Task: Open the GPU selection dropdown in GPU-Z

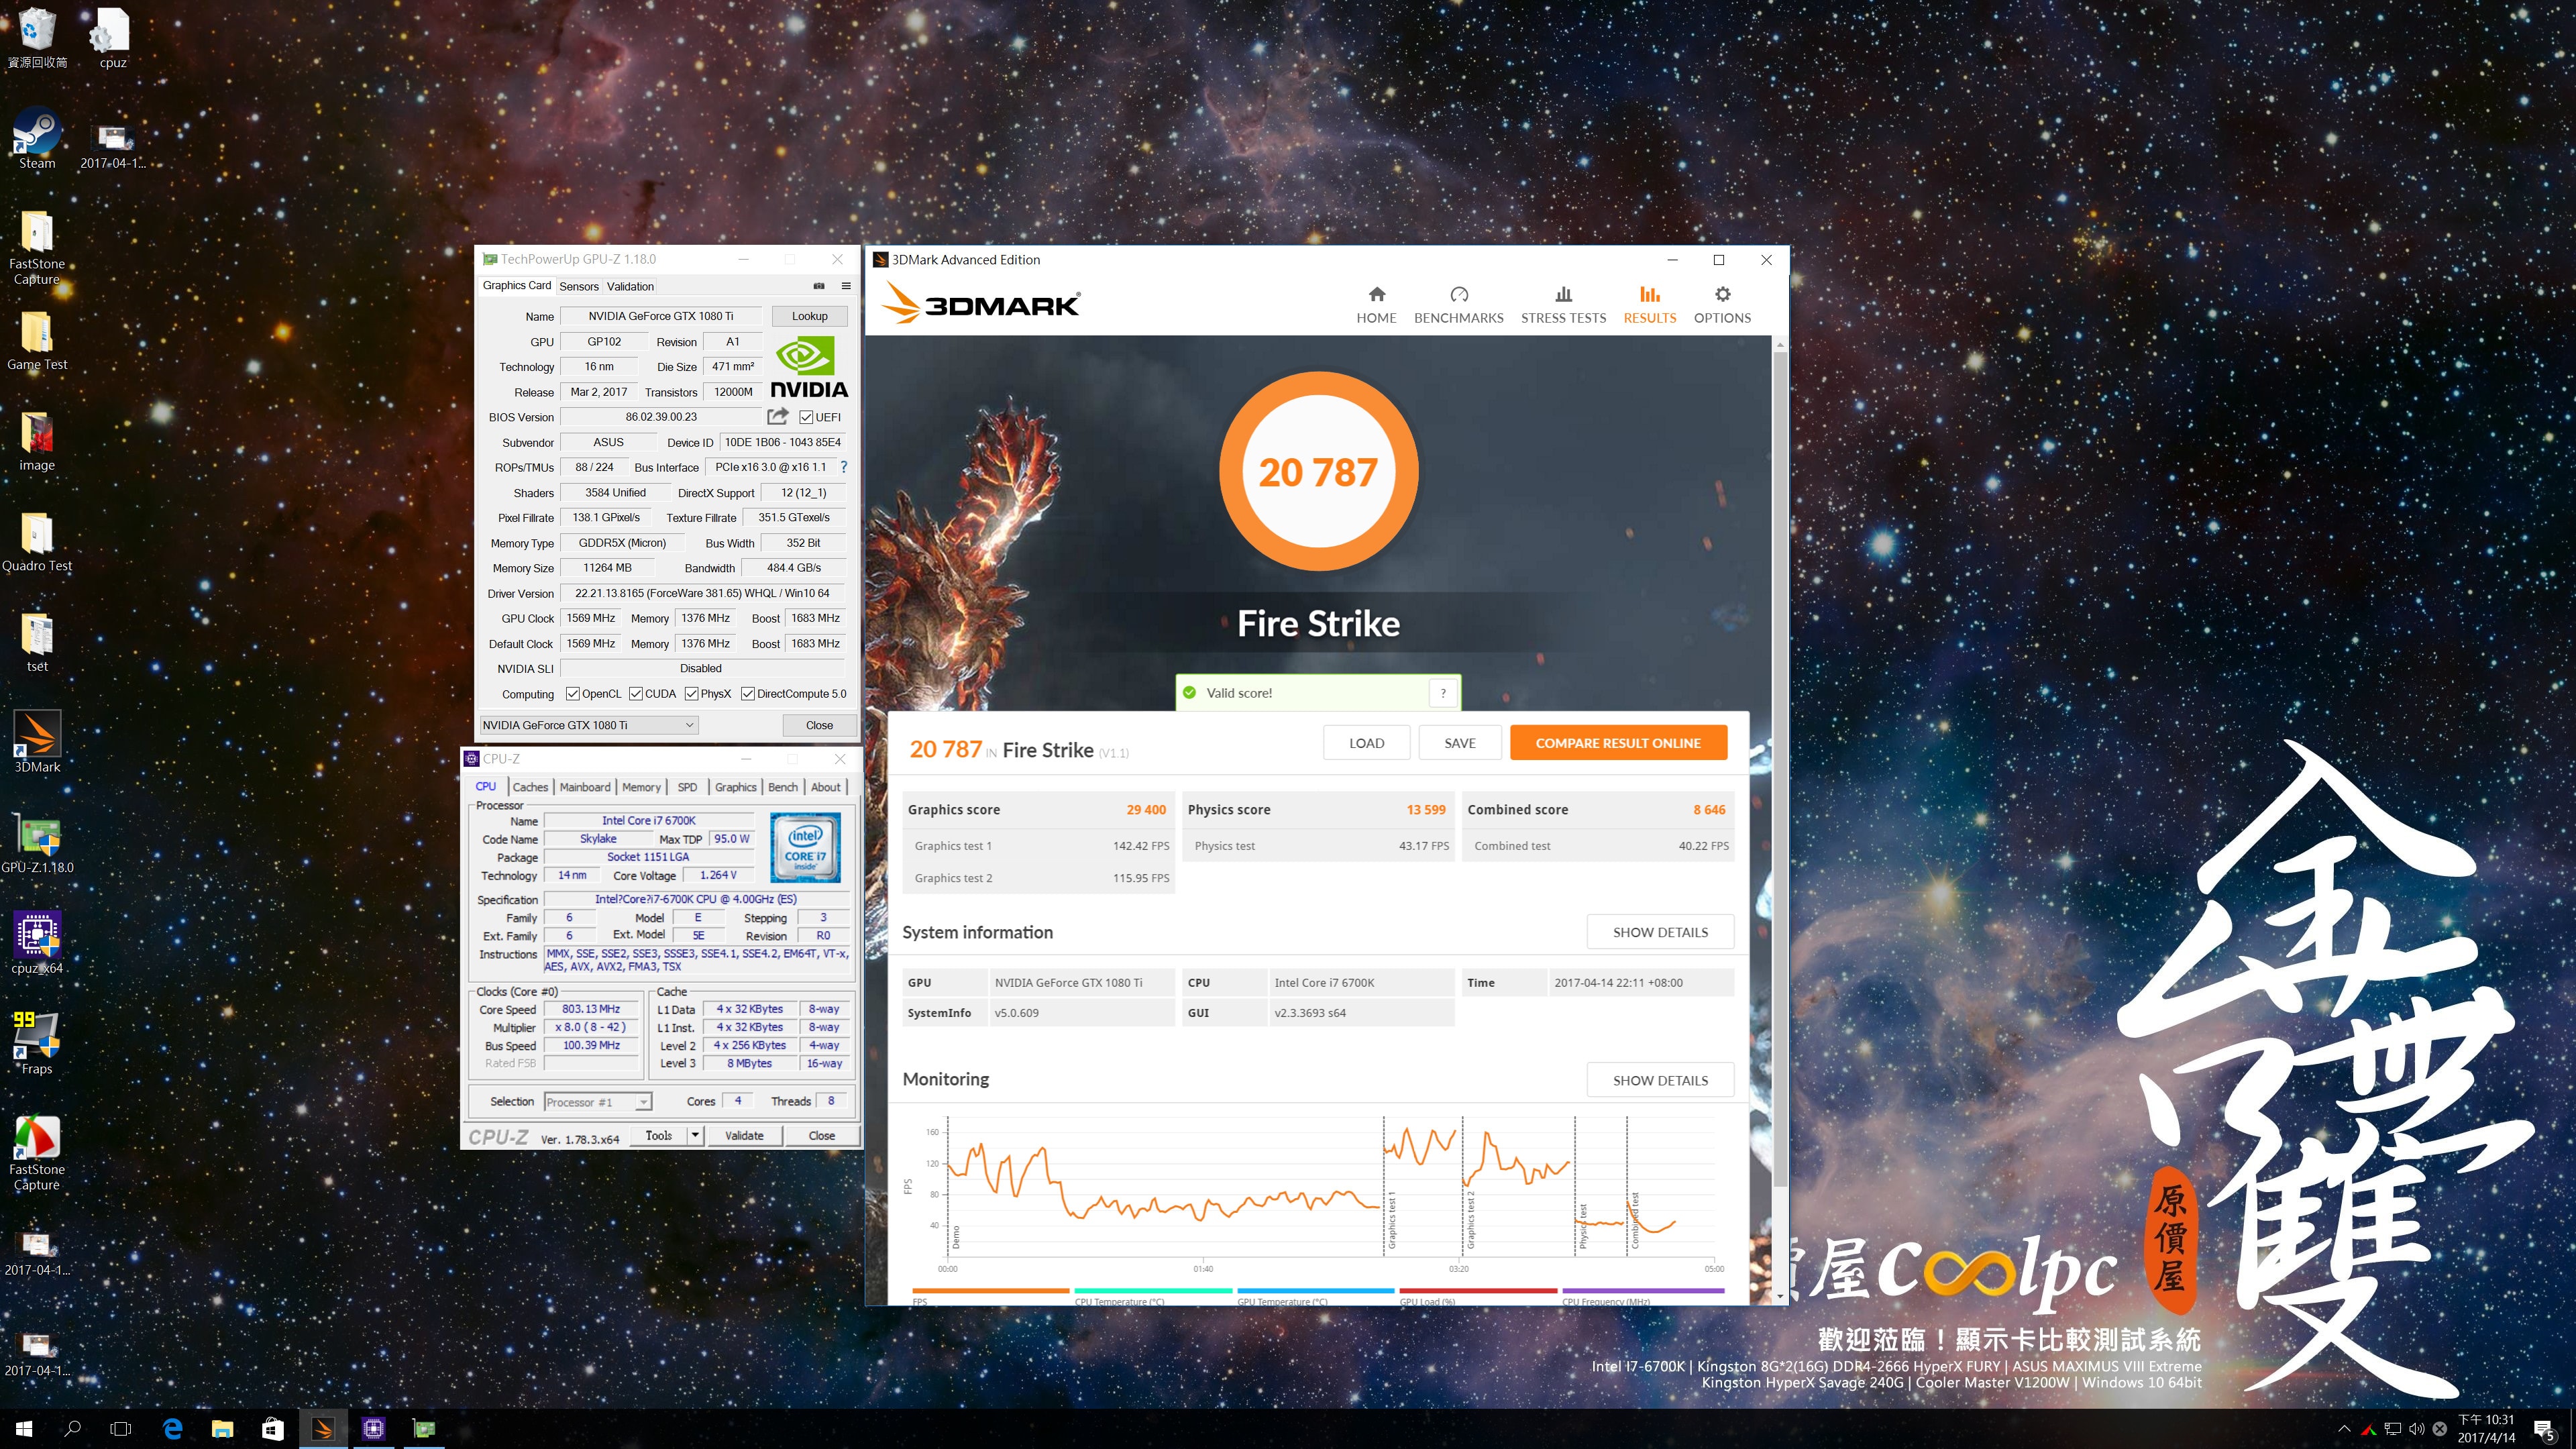Action: [x=589, y=725]
